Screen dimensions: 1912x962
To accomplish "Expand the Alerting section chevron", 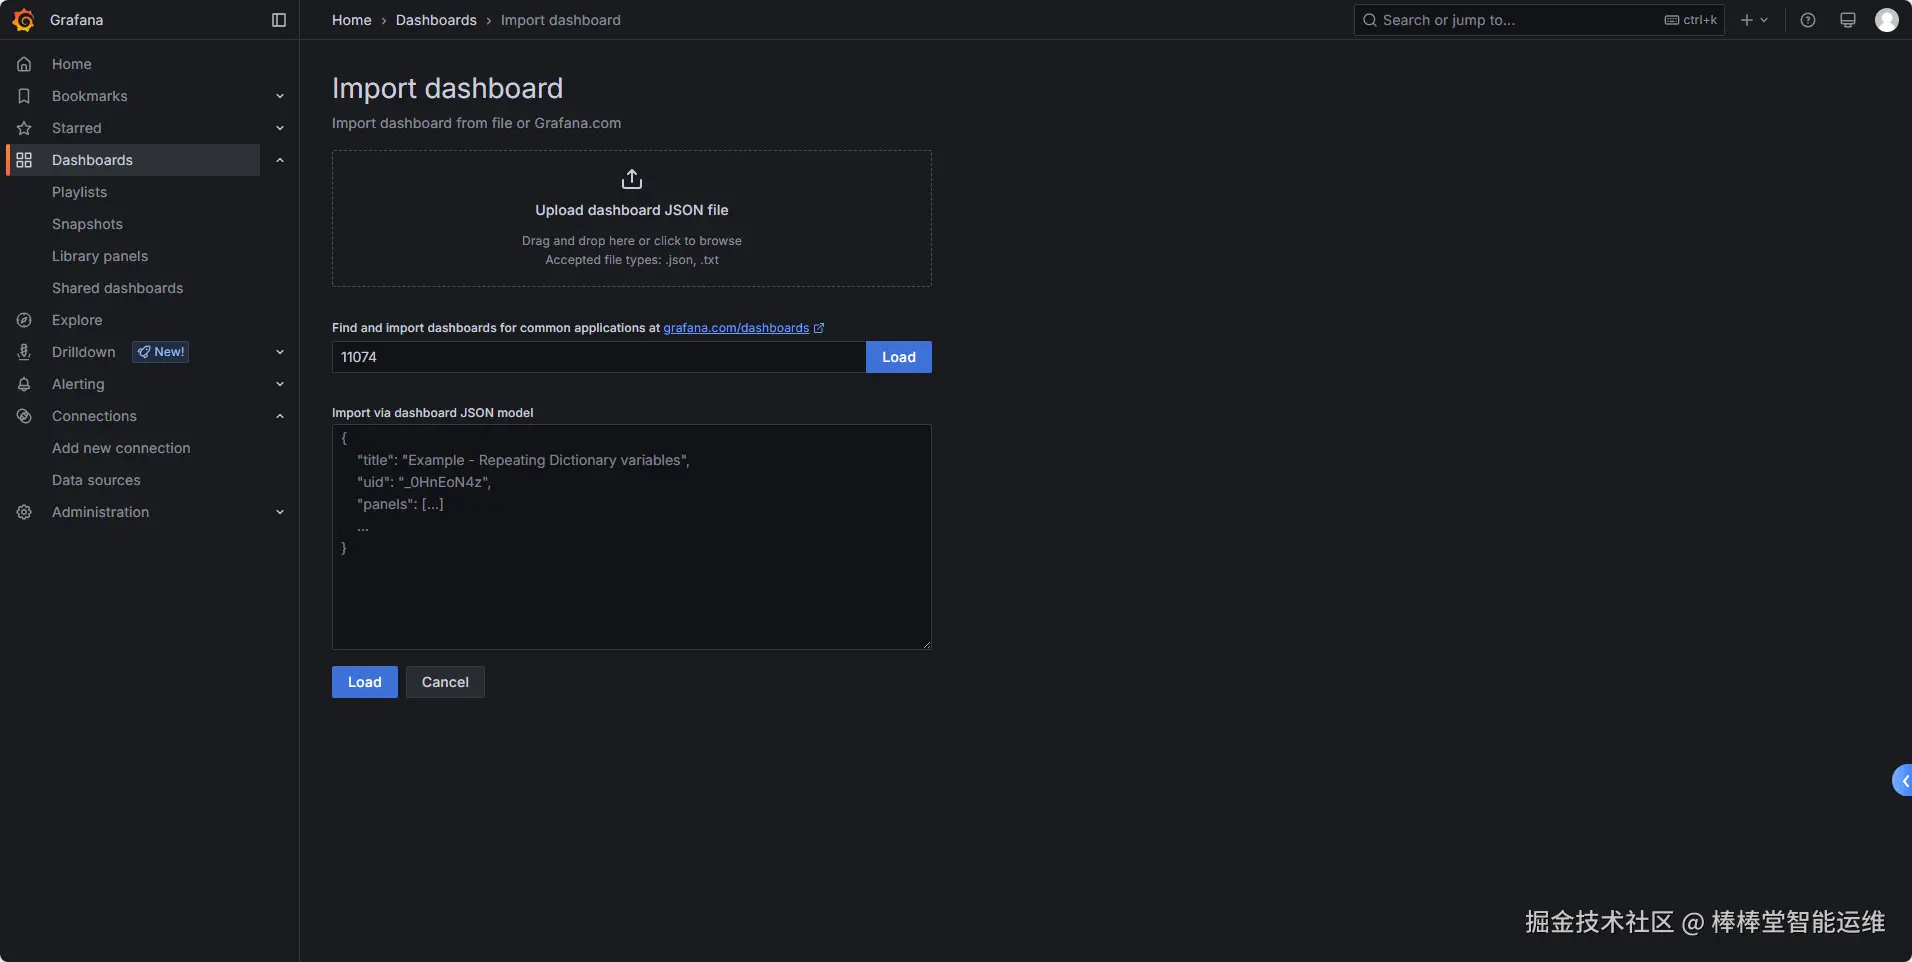I will pyautogui.click(x=280, y=384).
